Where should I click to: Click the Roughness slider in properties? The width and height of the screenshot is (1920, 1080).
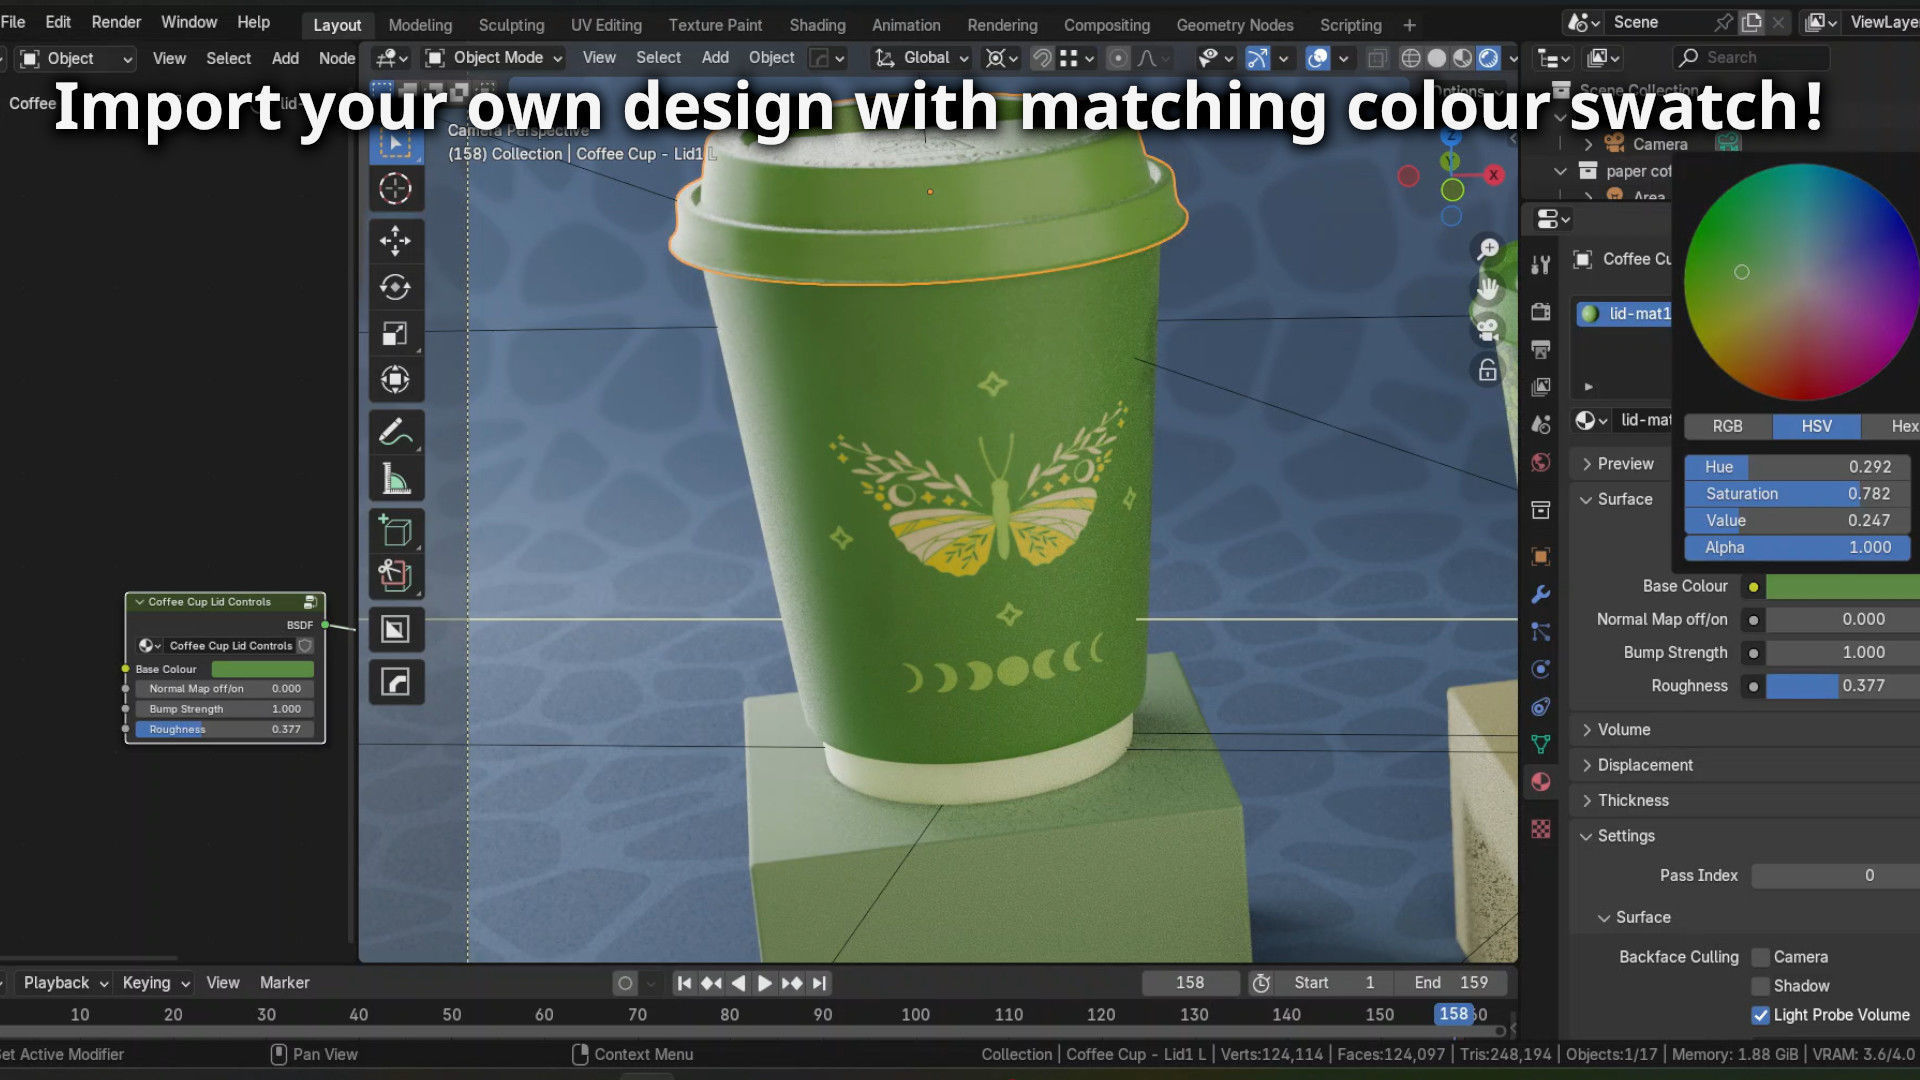[x=1842, y=686]
